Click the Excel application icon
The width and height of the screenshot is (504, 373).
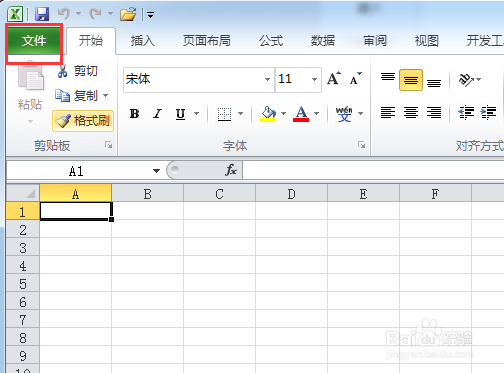point(15,14)
